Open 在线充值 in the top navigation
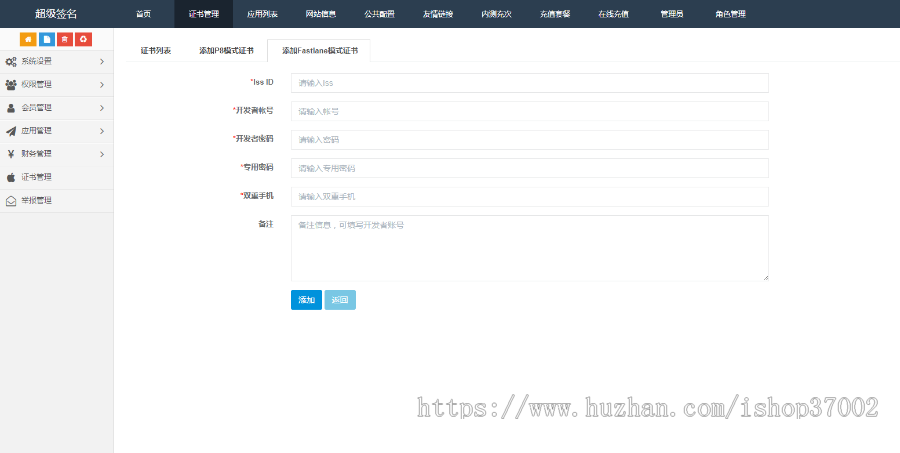The height and width of the screenshot is (453, 900). (614, 14)
